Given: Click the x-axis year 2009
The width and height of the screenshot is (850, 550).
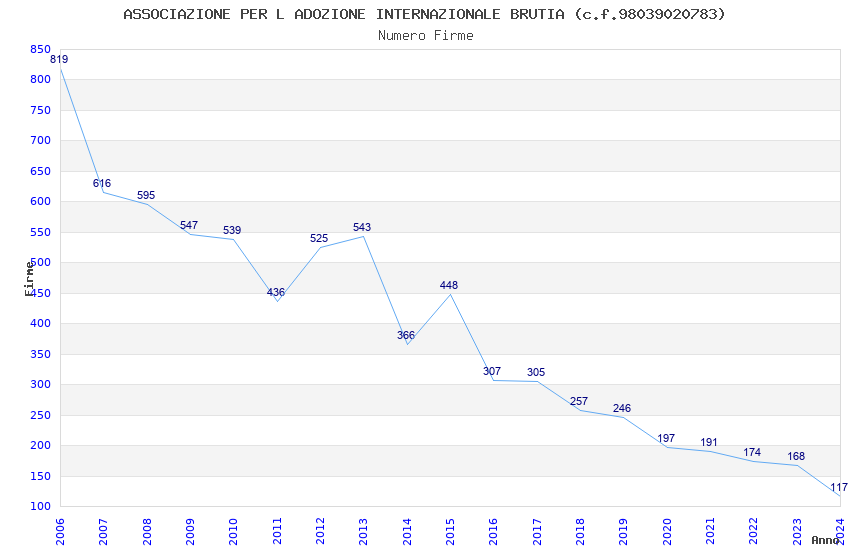Looking at the screenshot, I should [x=190, y=531].
